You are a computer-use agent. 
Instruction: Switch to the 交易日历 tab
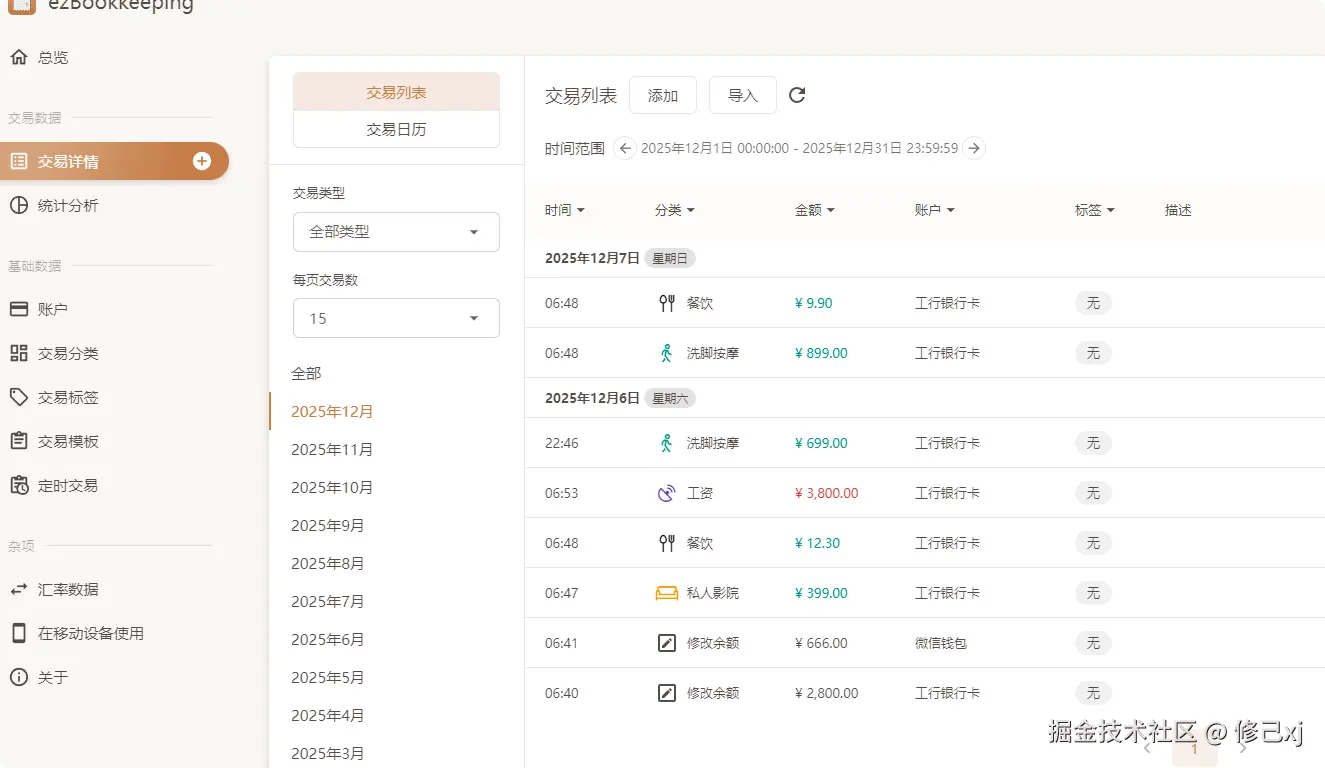coord(396,129)
